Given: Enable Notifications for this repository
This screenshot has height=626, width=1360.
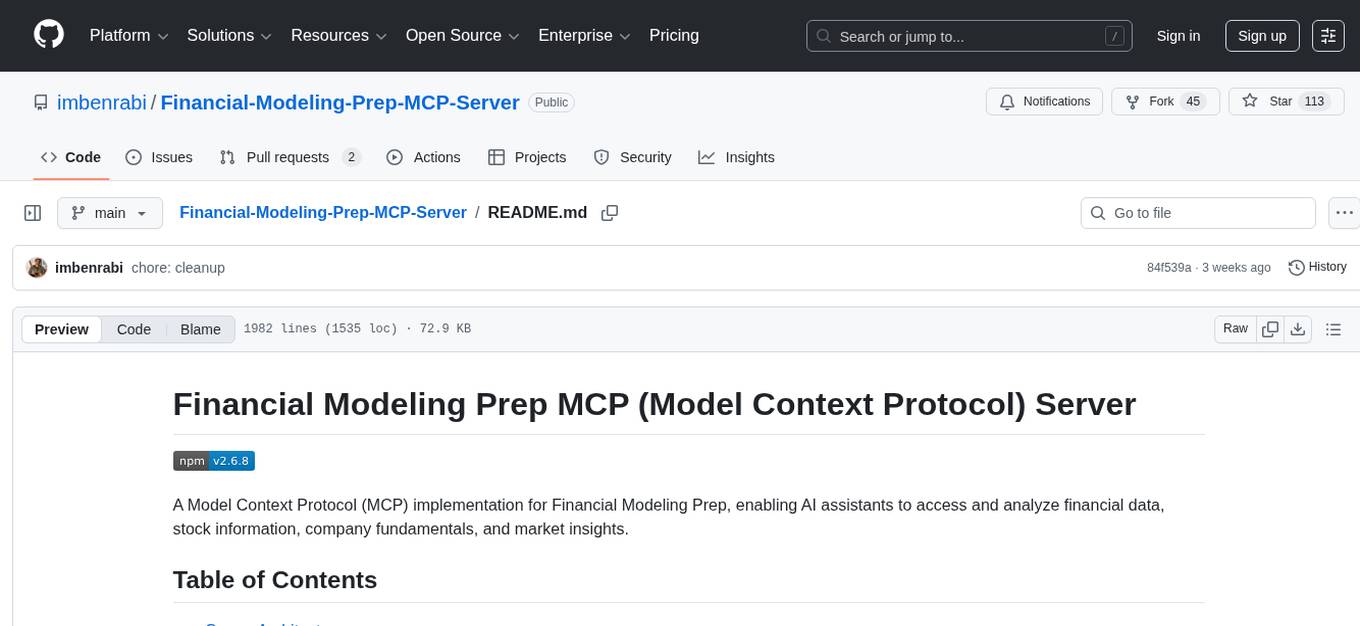Looking at the screenshot, I should [1044, 101].
